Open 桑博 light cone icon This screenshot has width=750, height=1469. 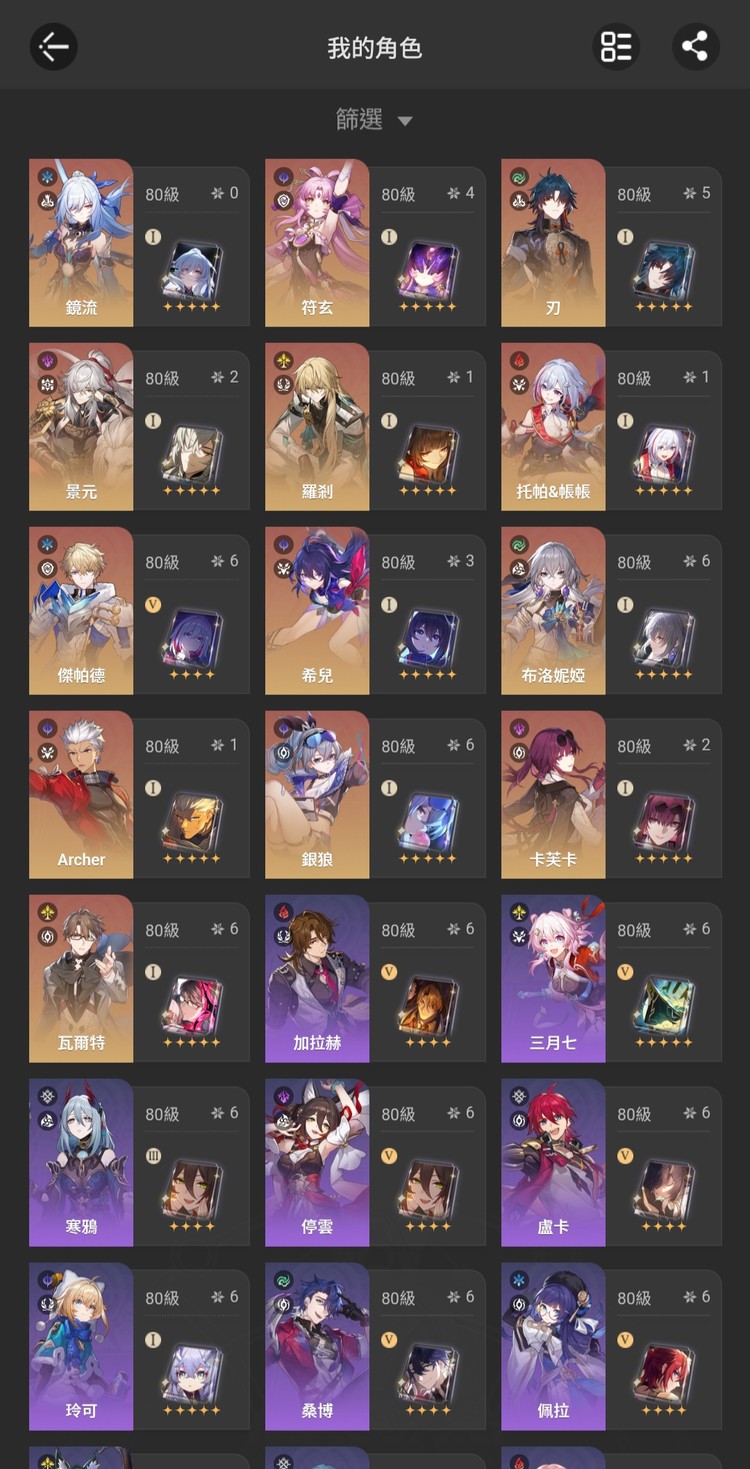point(428,1373)
